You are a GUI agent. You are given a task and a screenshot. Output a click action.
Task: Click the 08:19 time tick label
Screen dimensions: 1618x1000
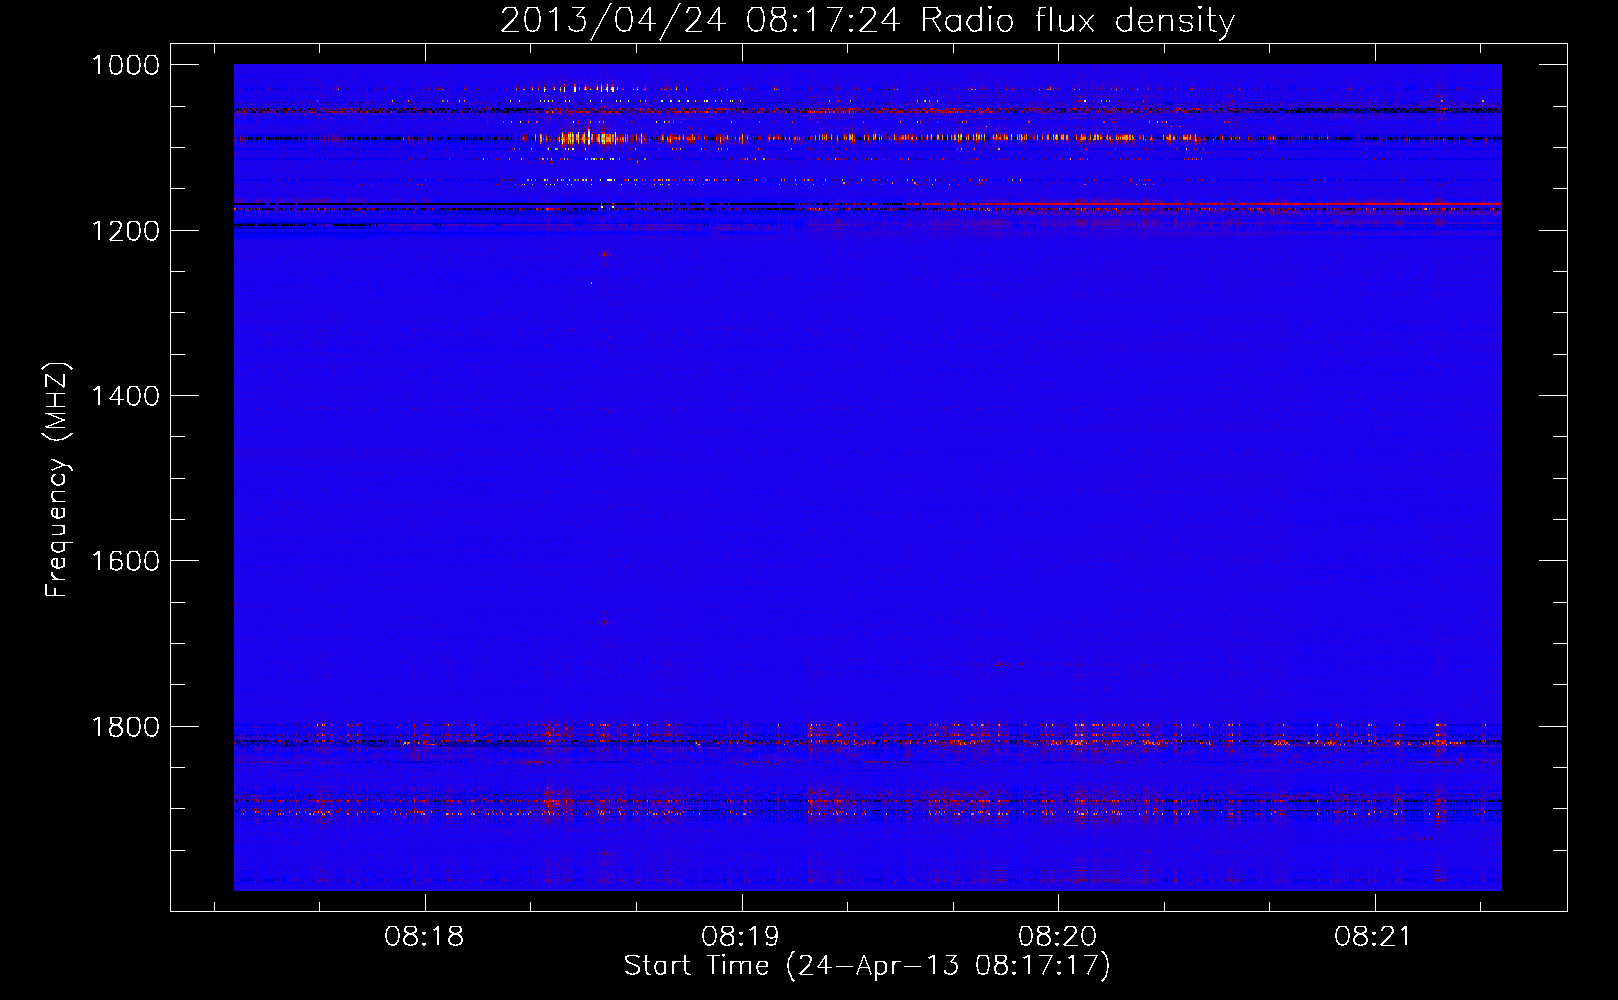point(741,937)
